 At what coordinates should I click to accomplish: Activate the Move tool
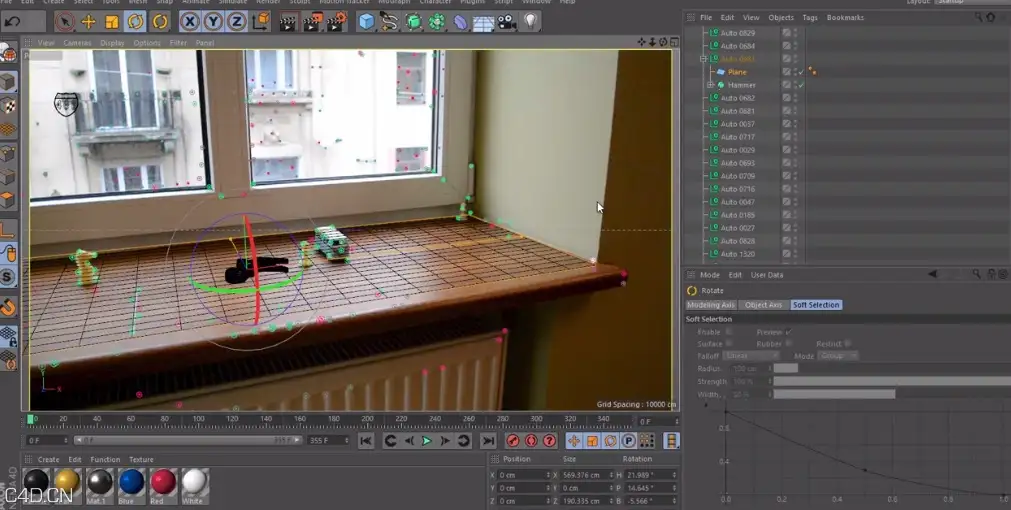[88, 22]
